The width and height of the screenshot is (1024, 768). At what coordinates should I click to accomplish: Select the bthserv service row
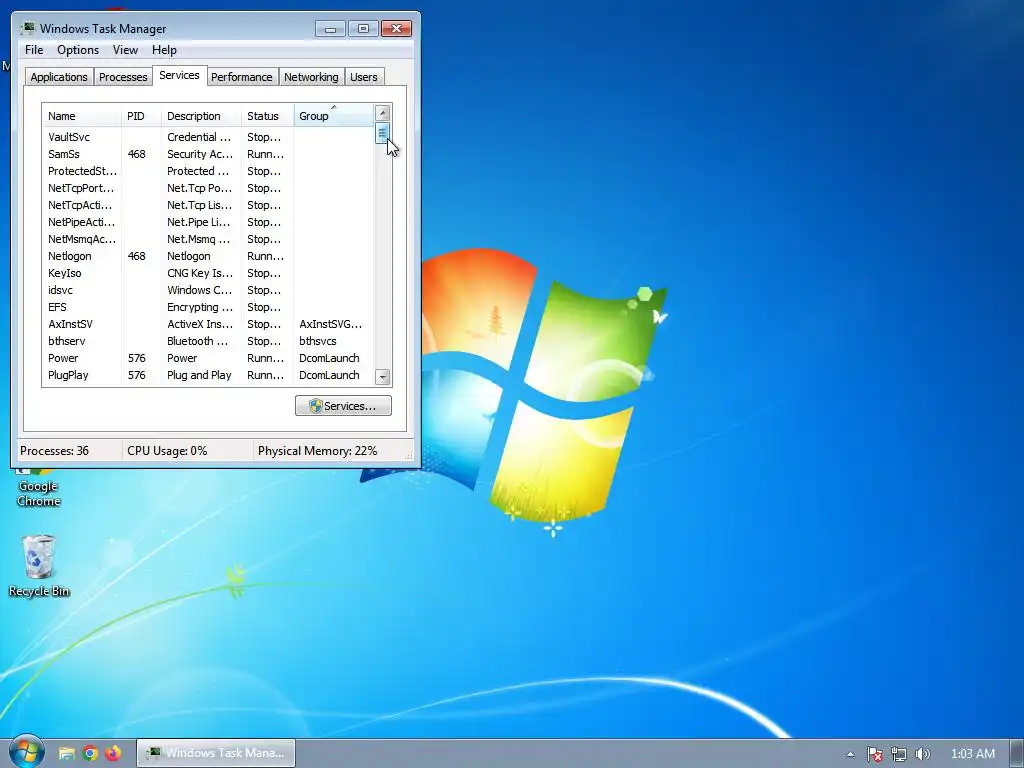[x=208, y=340]
